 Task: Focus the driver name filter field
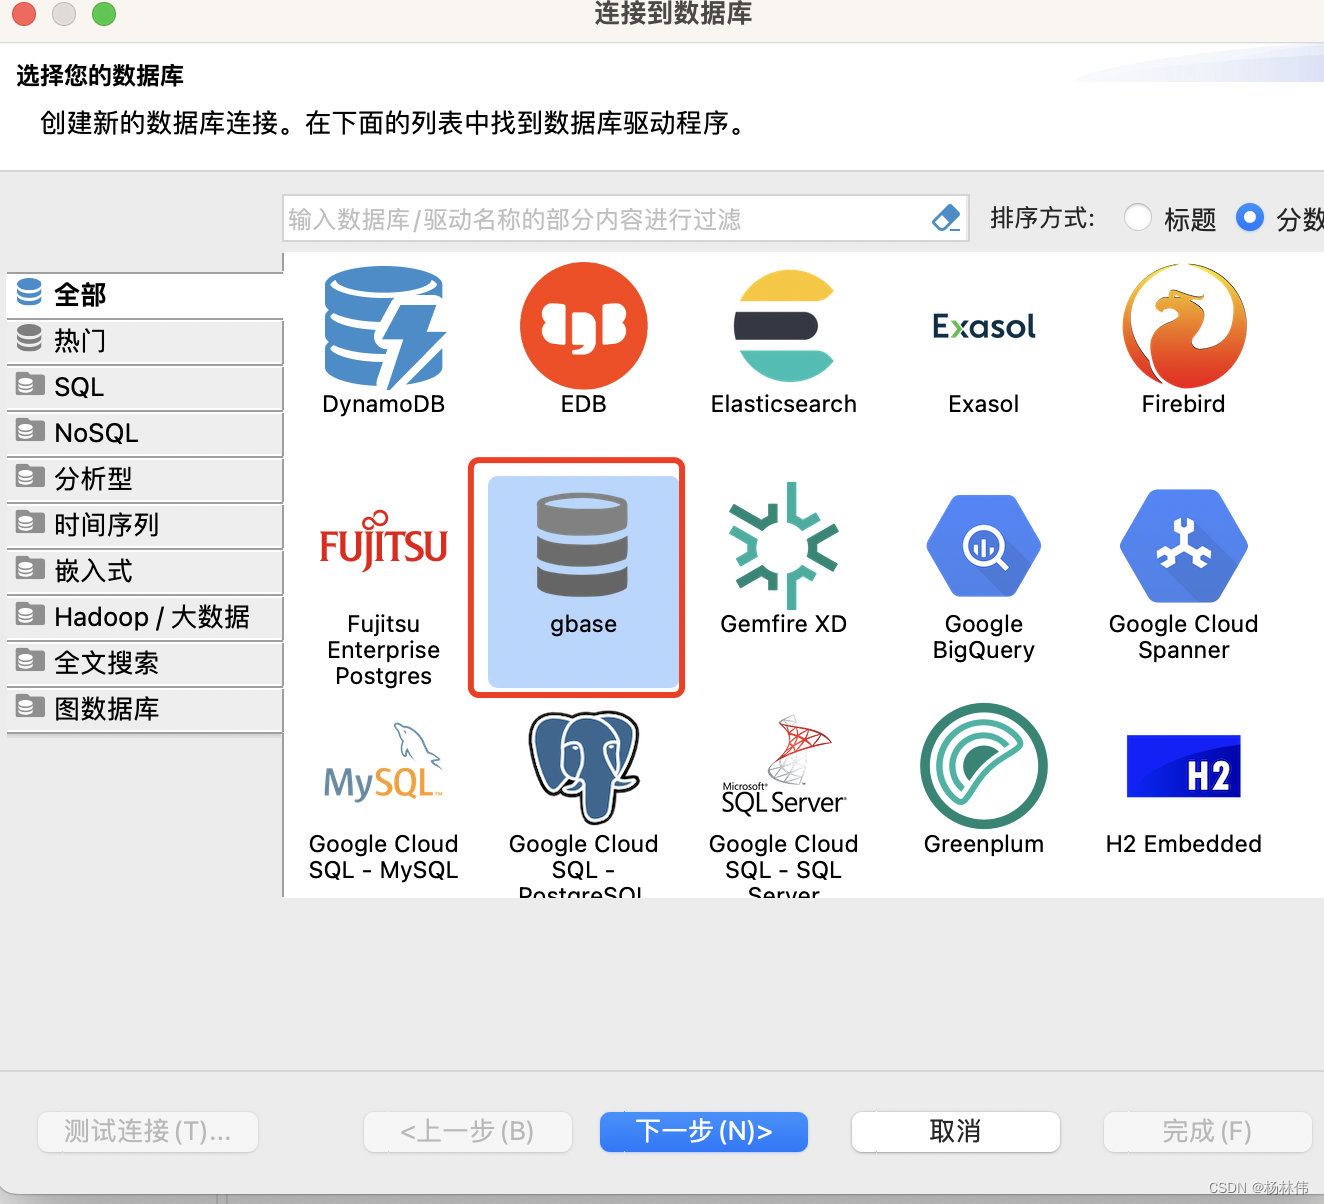[626, 218]
